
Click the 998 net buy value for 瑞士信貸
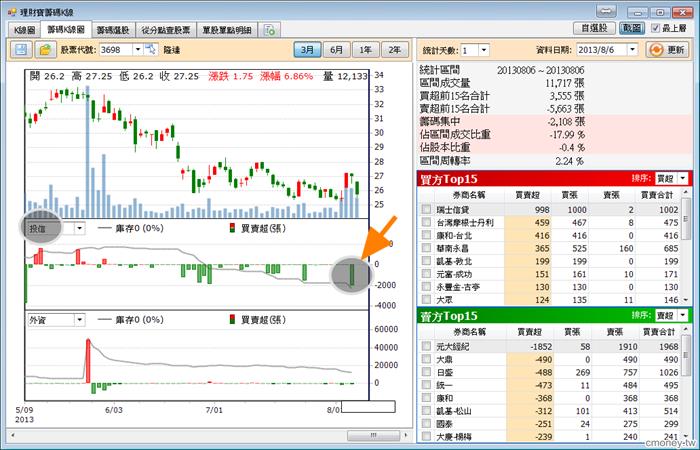coord(542,209)
